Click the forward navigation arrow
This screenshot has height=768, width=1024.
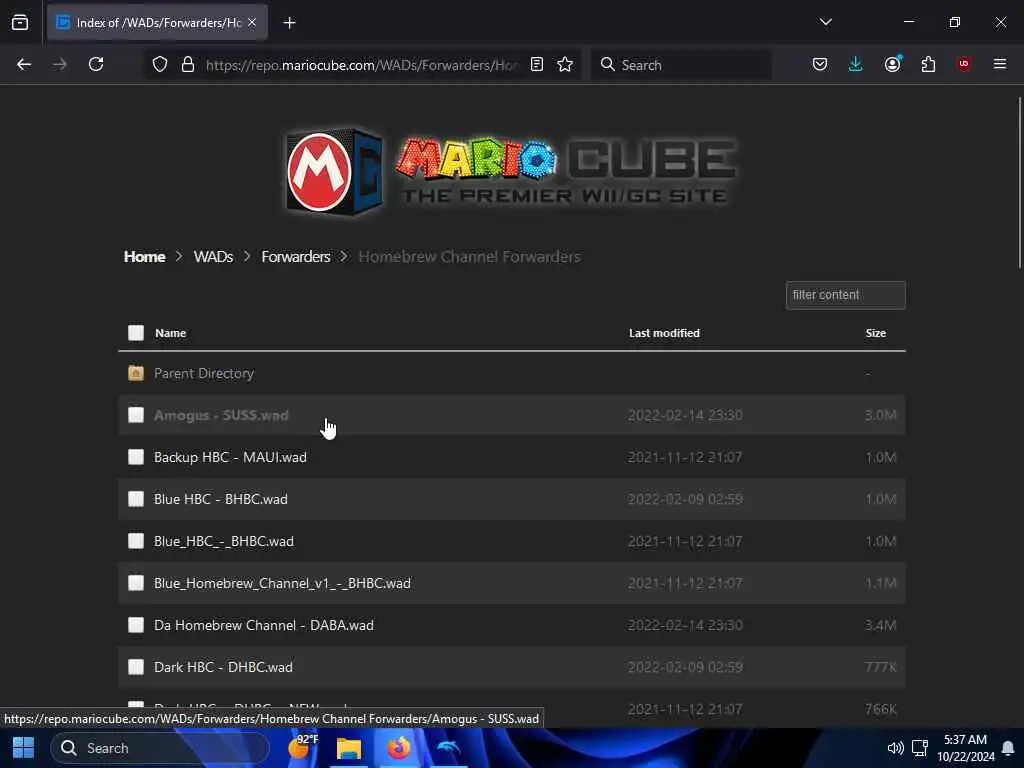[60, 64]
